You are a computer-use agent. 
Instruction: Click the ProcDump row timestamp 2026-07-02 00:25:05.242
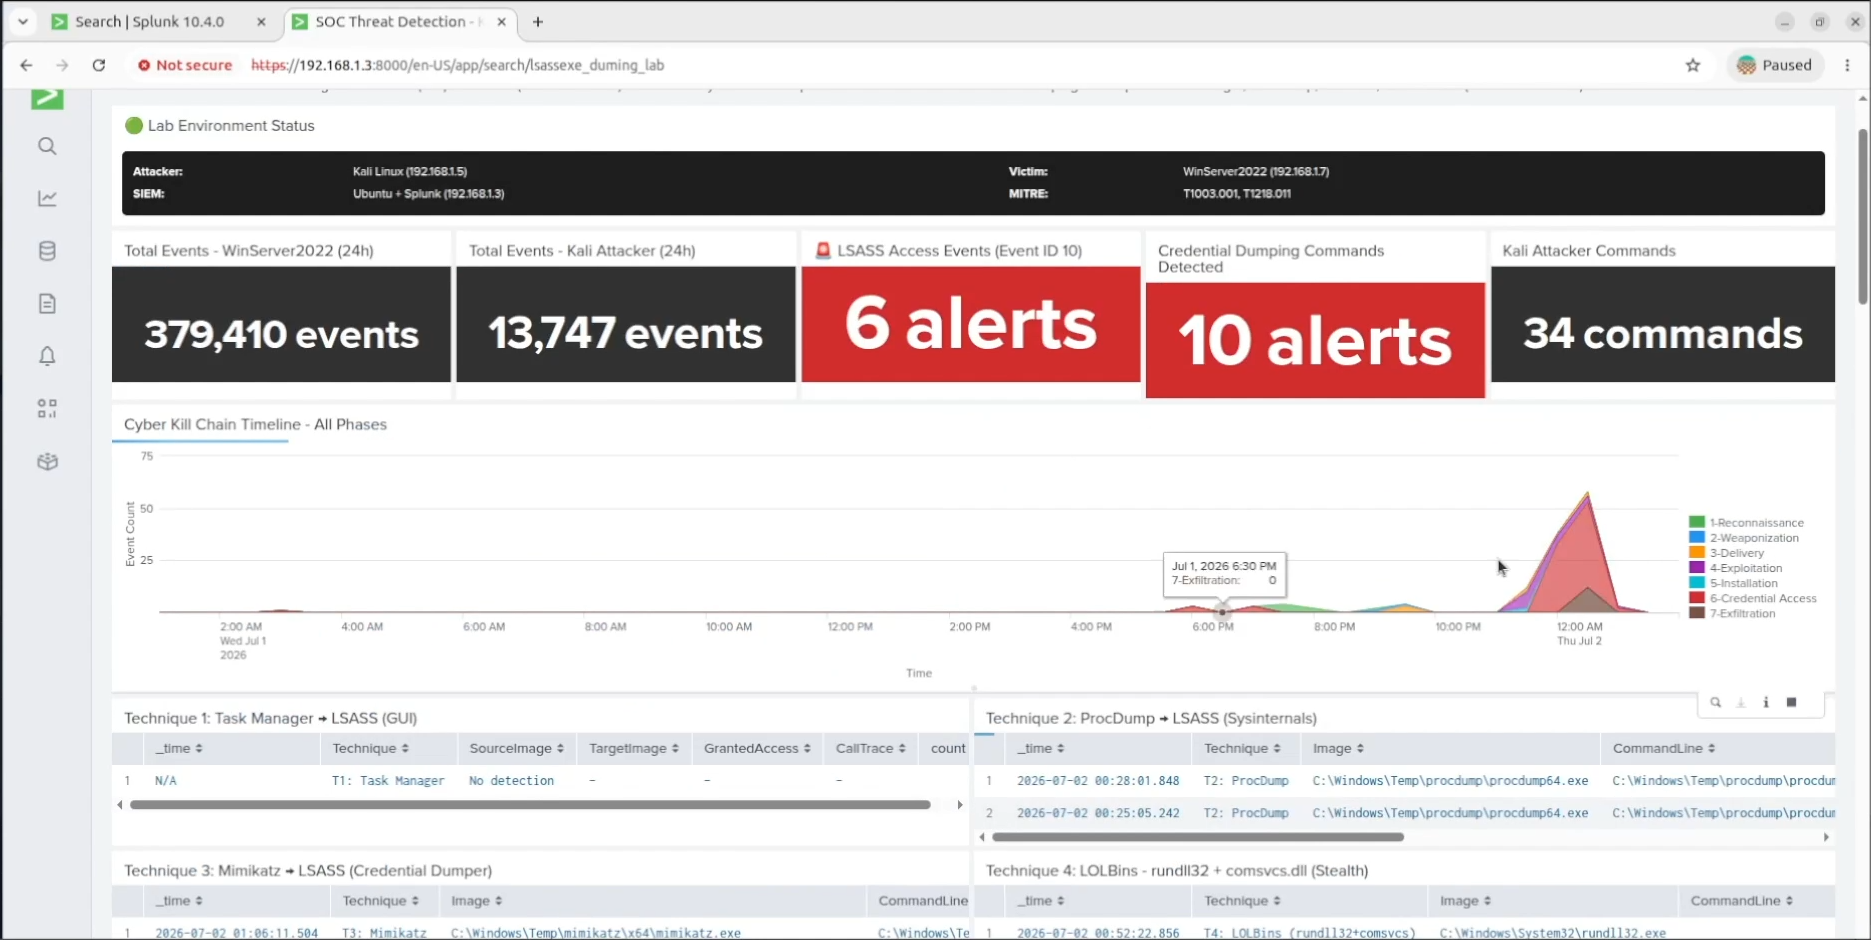tap(1098, 813)
